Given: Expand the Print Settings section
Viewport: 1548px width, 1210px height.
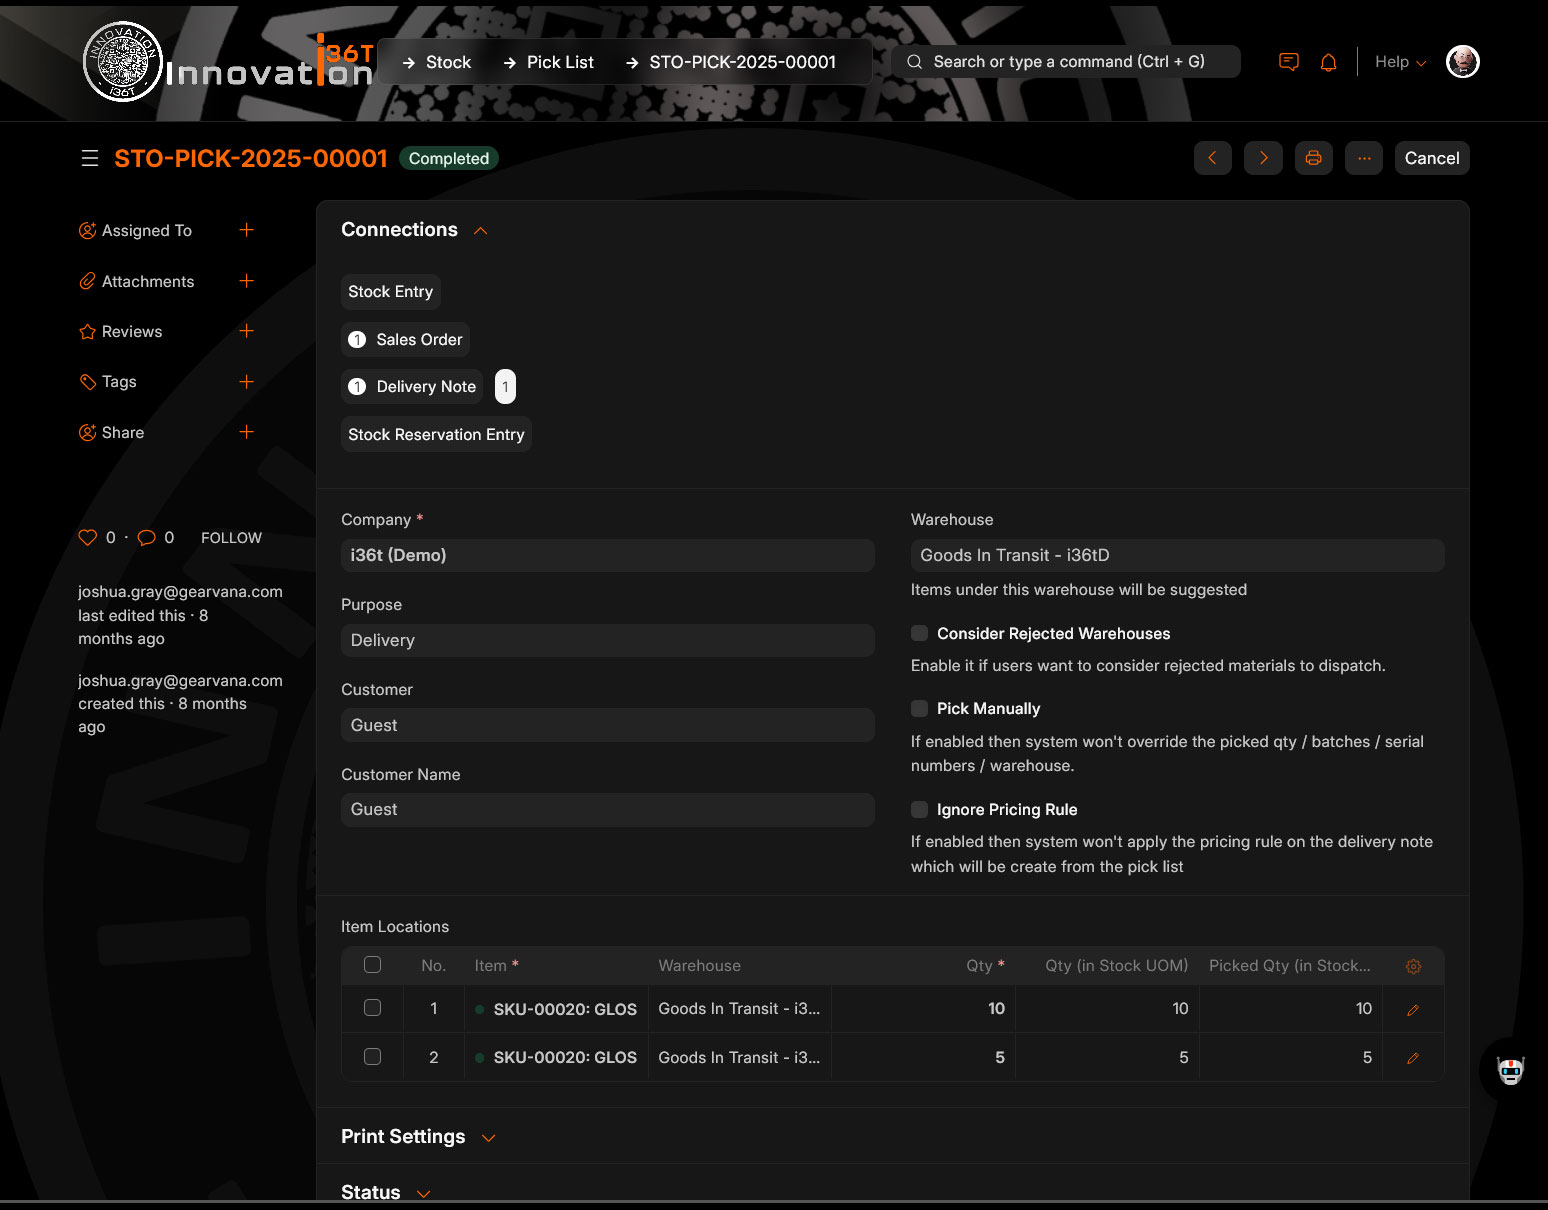Looking at the screenshot, I should (x=488, y=1137).
